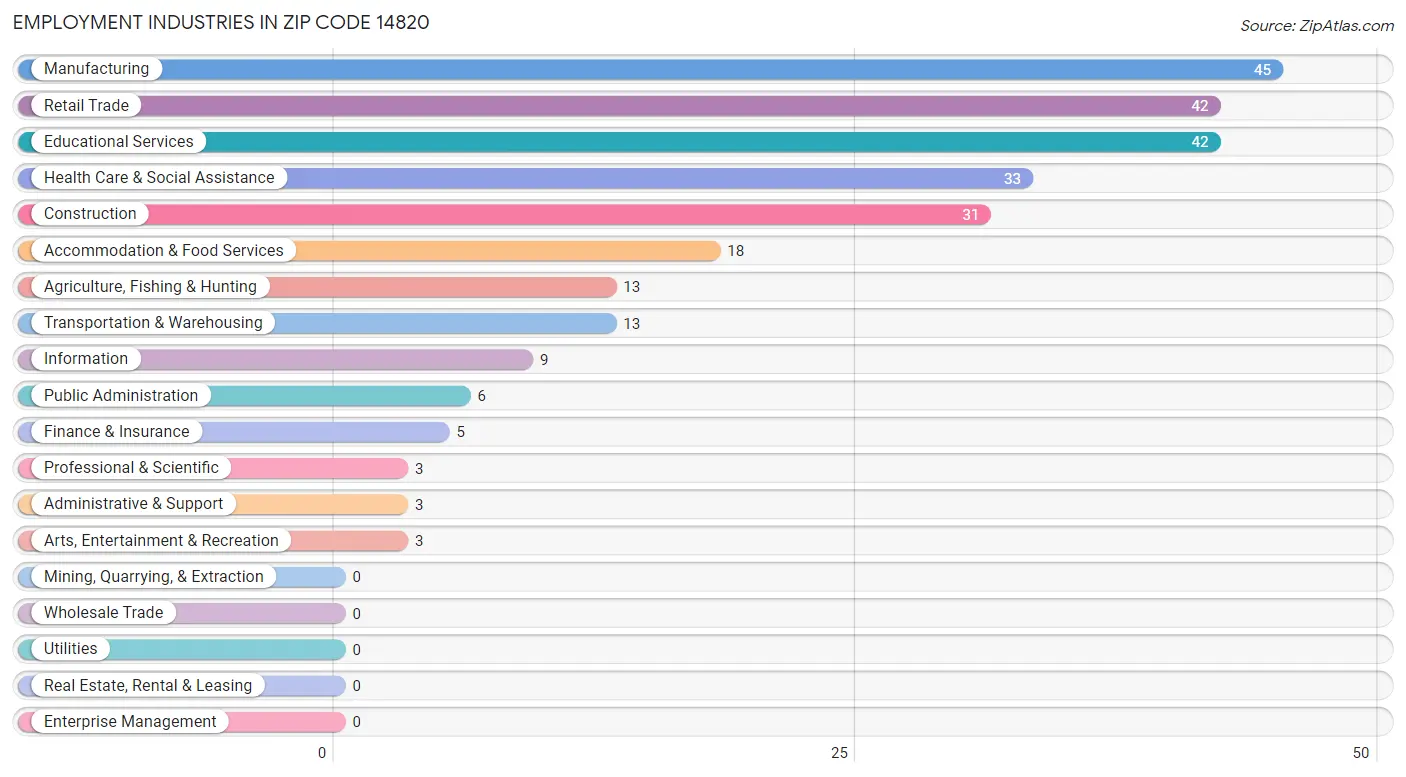Image resolution: width=1406 pixels, height=777 pixels.
Task: Click the Mining value 0
Action: point(356,577)
